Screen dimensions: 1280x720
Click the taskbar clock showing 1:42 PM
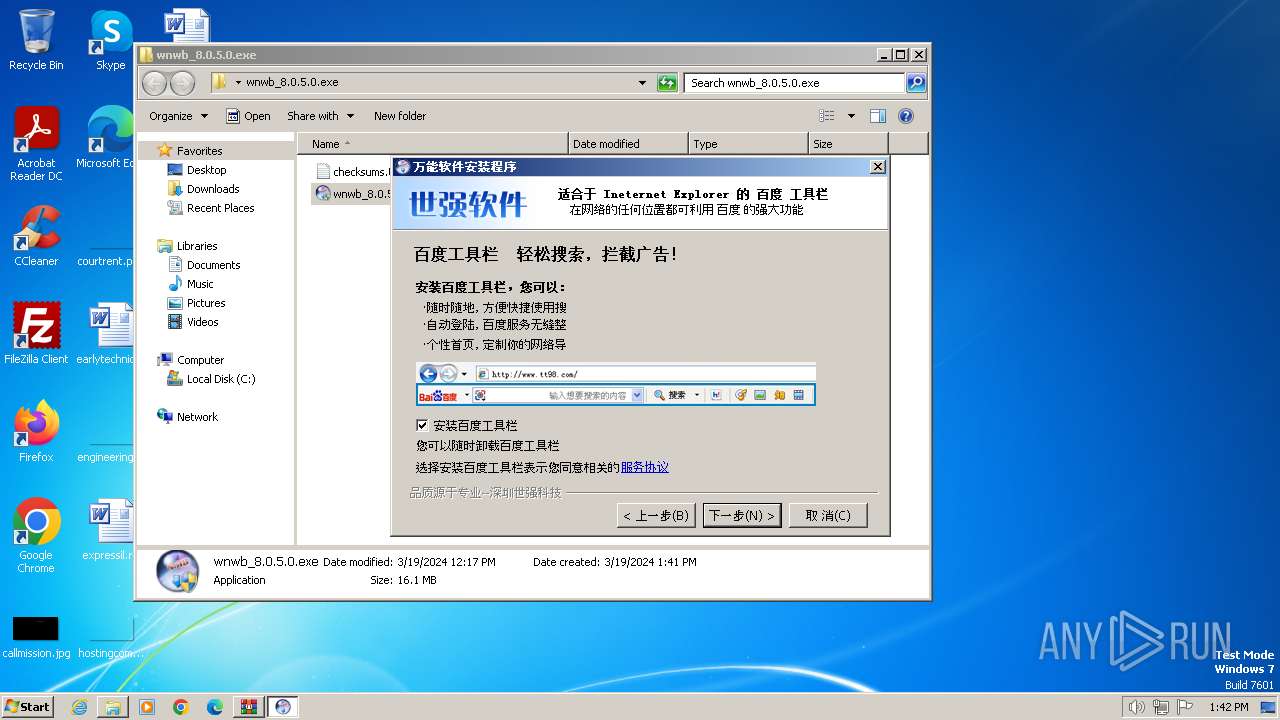1228,707
